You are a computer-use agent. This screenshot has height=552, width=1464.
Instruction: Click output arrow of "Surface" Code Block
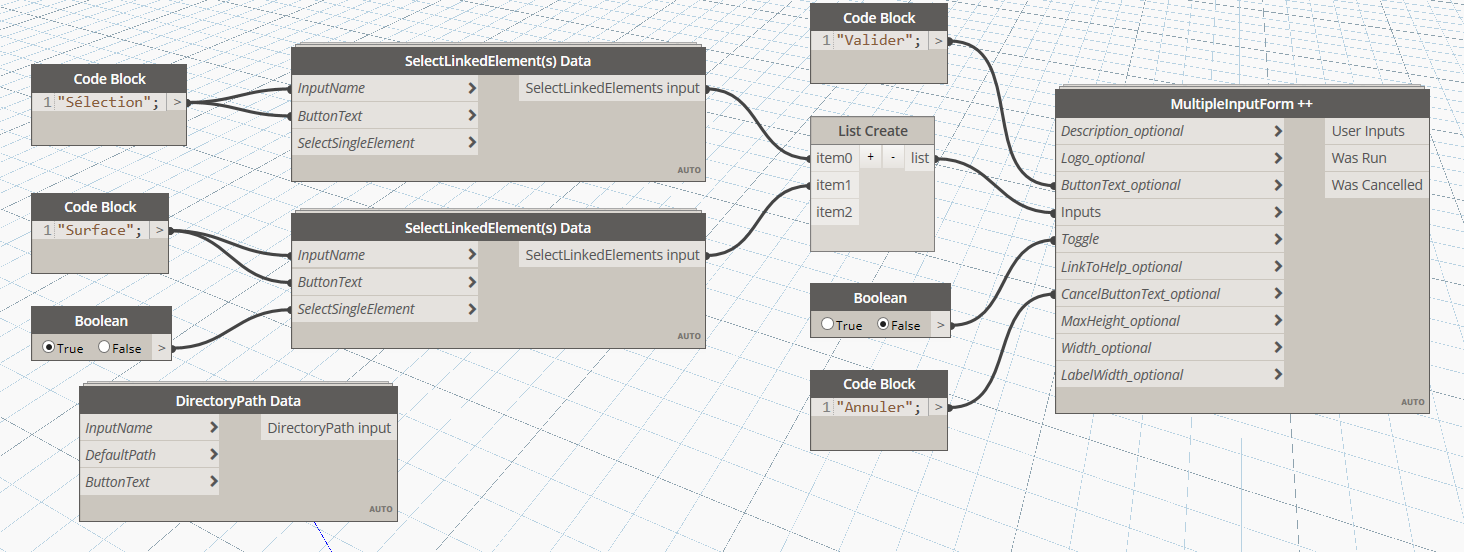pos(159,231)
